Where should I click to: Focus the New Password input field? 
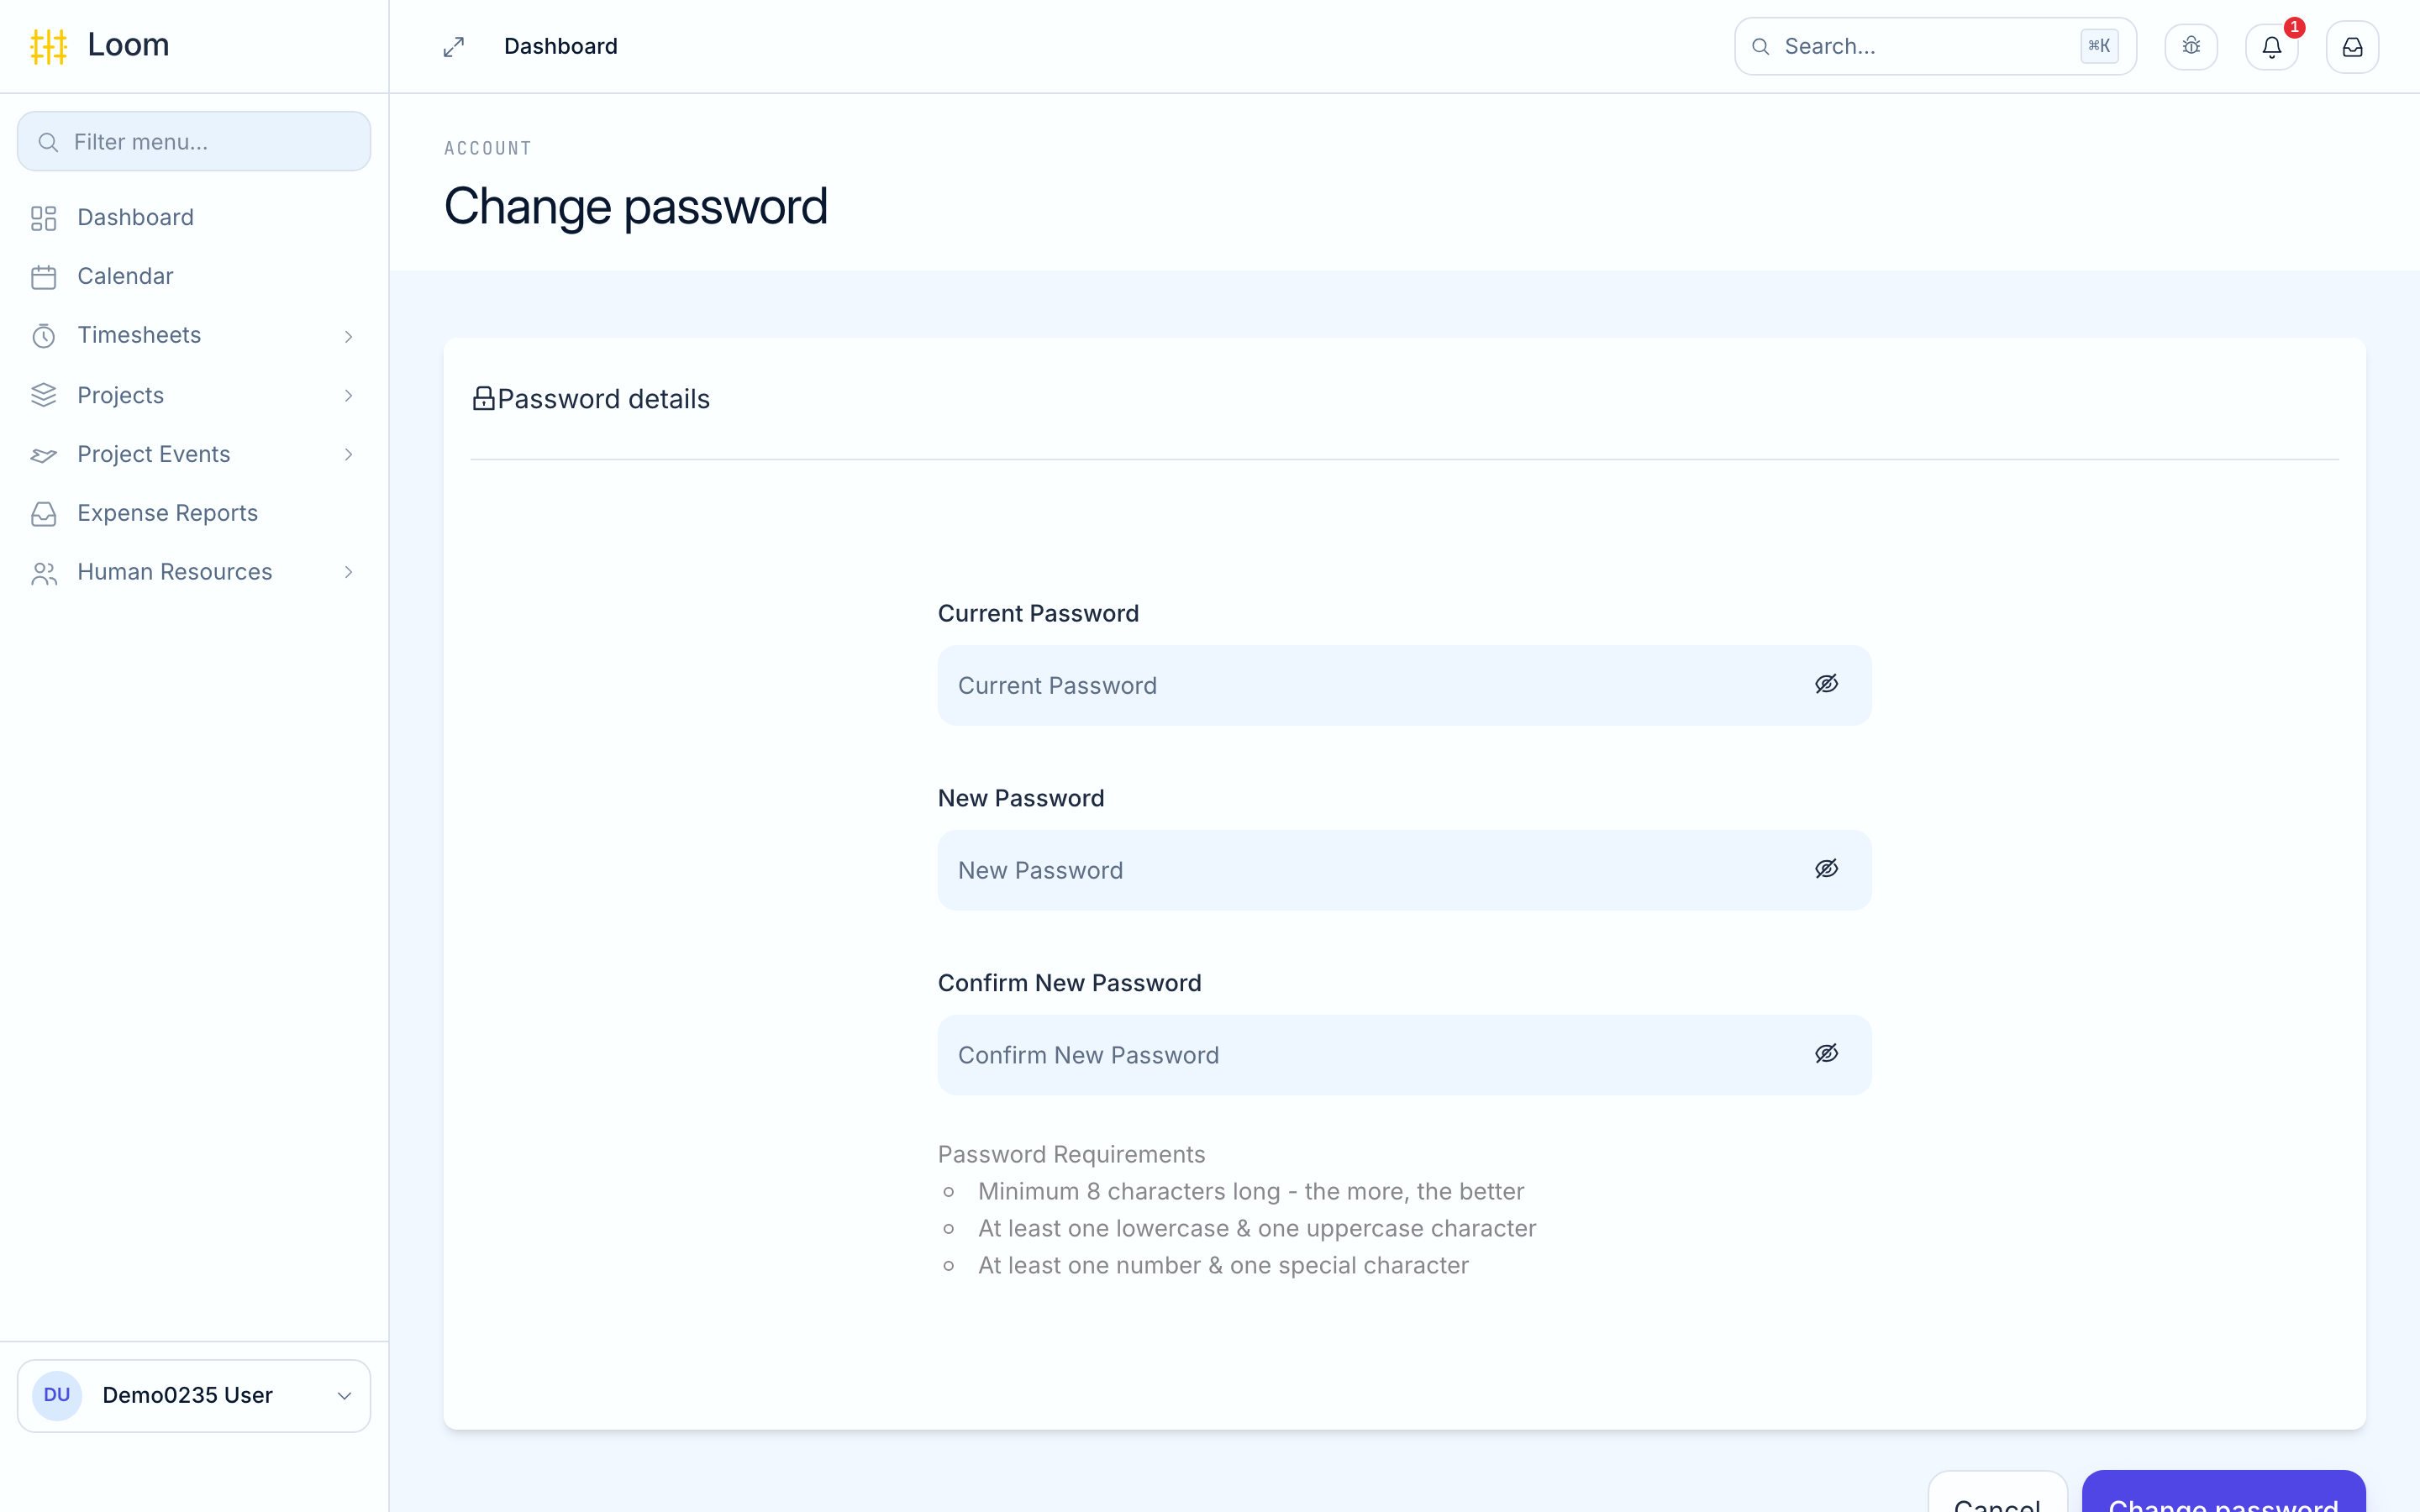[1404, 870]
